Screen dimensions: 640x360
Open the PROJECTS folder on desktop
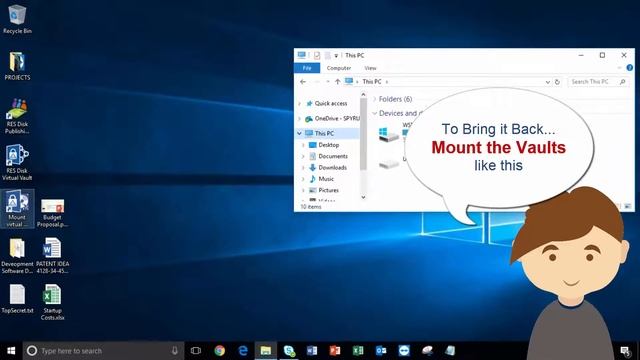pos(17,66)
